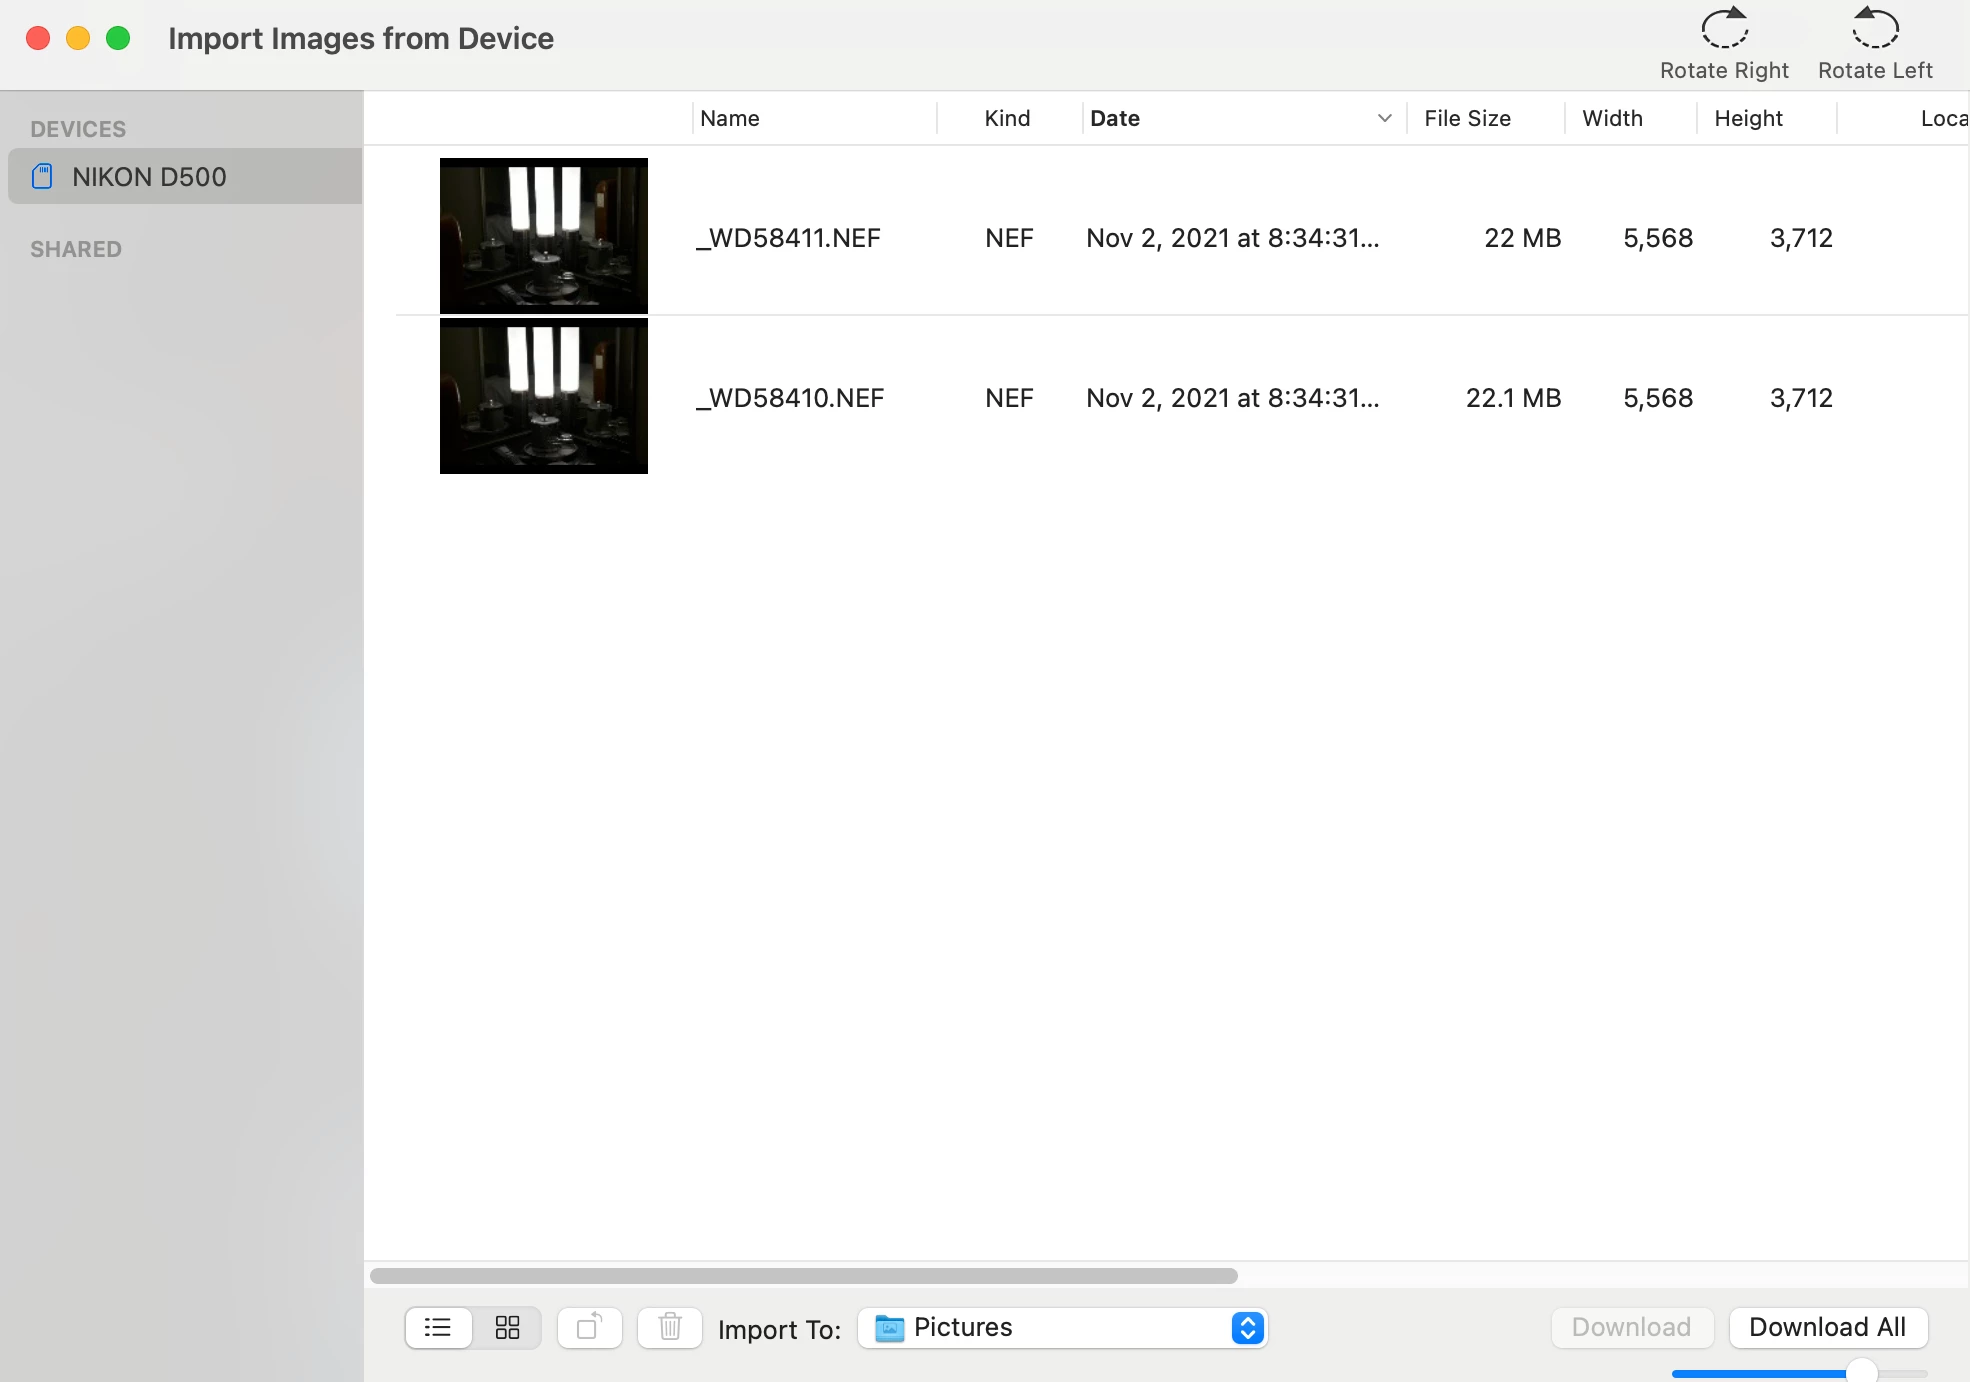Select the _WD58410.NEF file row
Screen dimensions: 1970x1382
click(790, 398)
